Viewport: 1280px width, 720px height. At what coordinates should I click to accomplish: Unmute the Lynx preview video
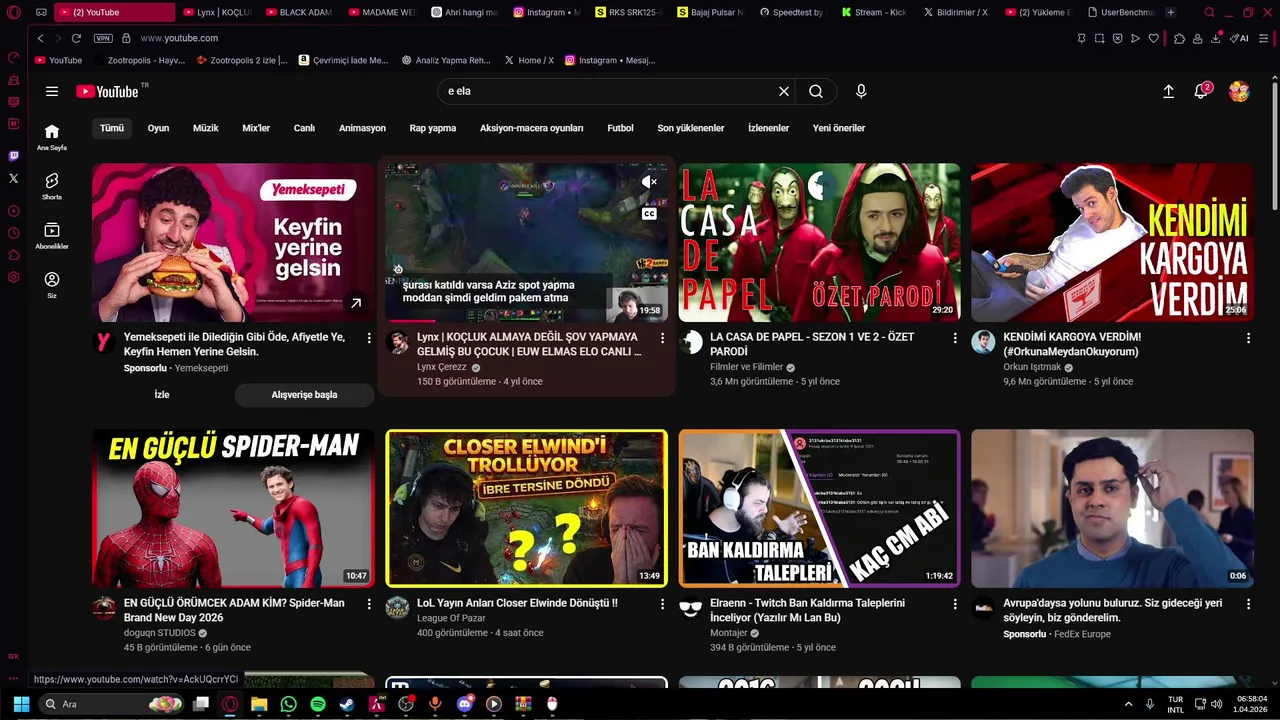(649, 182)
